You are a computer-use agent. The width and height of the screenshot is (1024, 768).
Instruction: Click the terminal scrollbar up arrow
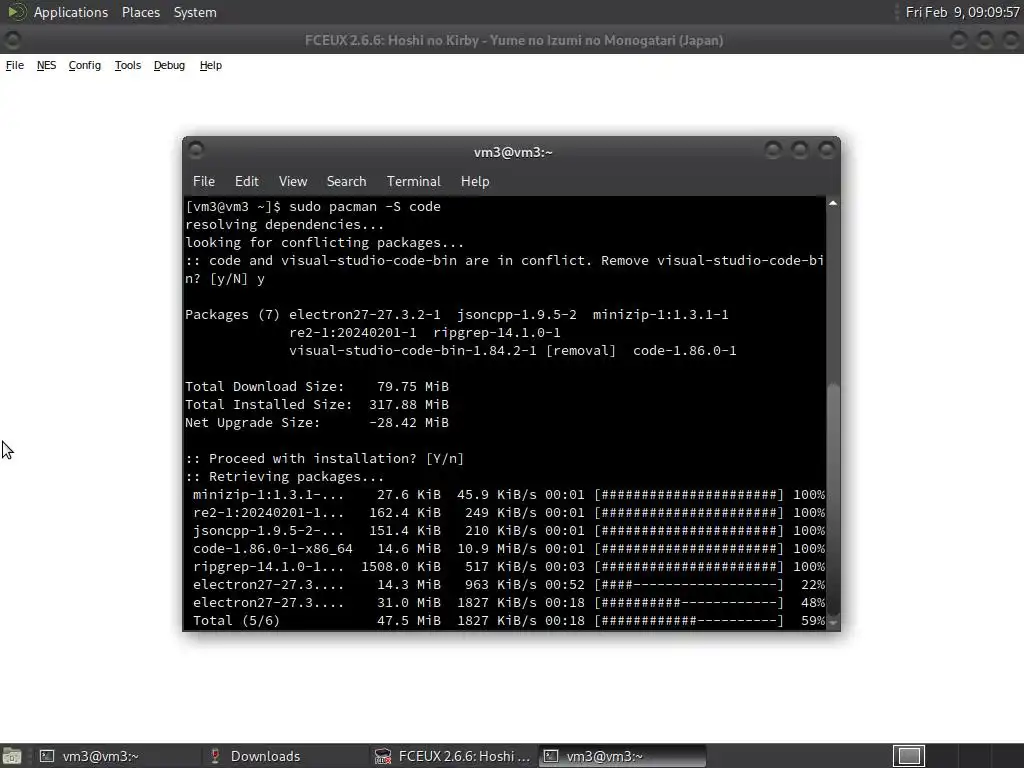tap(833, 204)
